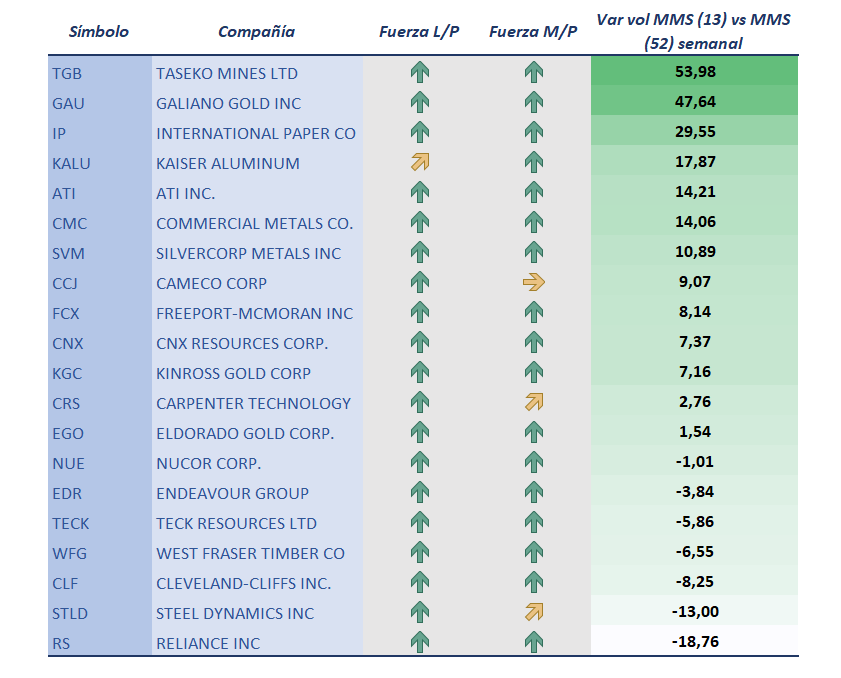Click Fuerza L/P up arrow in CCJ row
The width and height of the screenshot is (841, 678).
click(420, 282)
